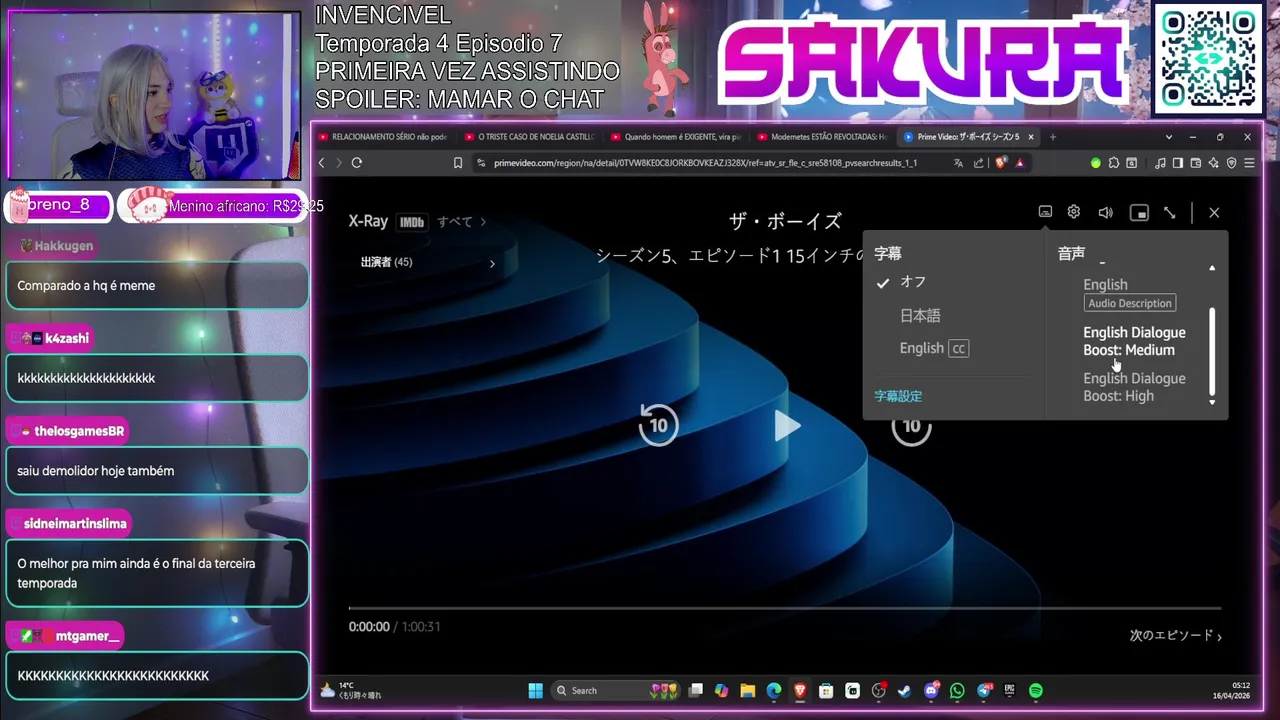This screenshot has width=1280, height=720.
Task: Open the subtitles and audio menu icon
Action: pyautogui.click(x=1045, y=212)
